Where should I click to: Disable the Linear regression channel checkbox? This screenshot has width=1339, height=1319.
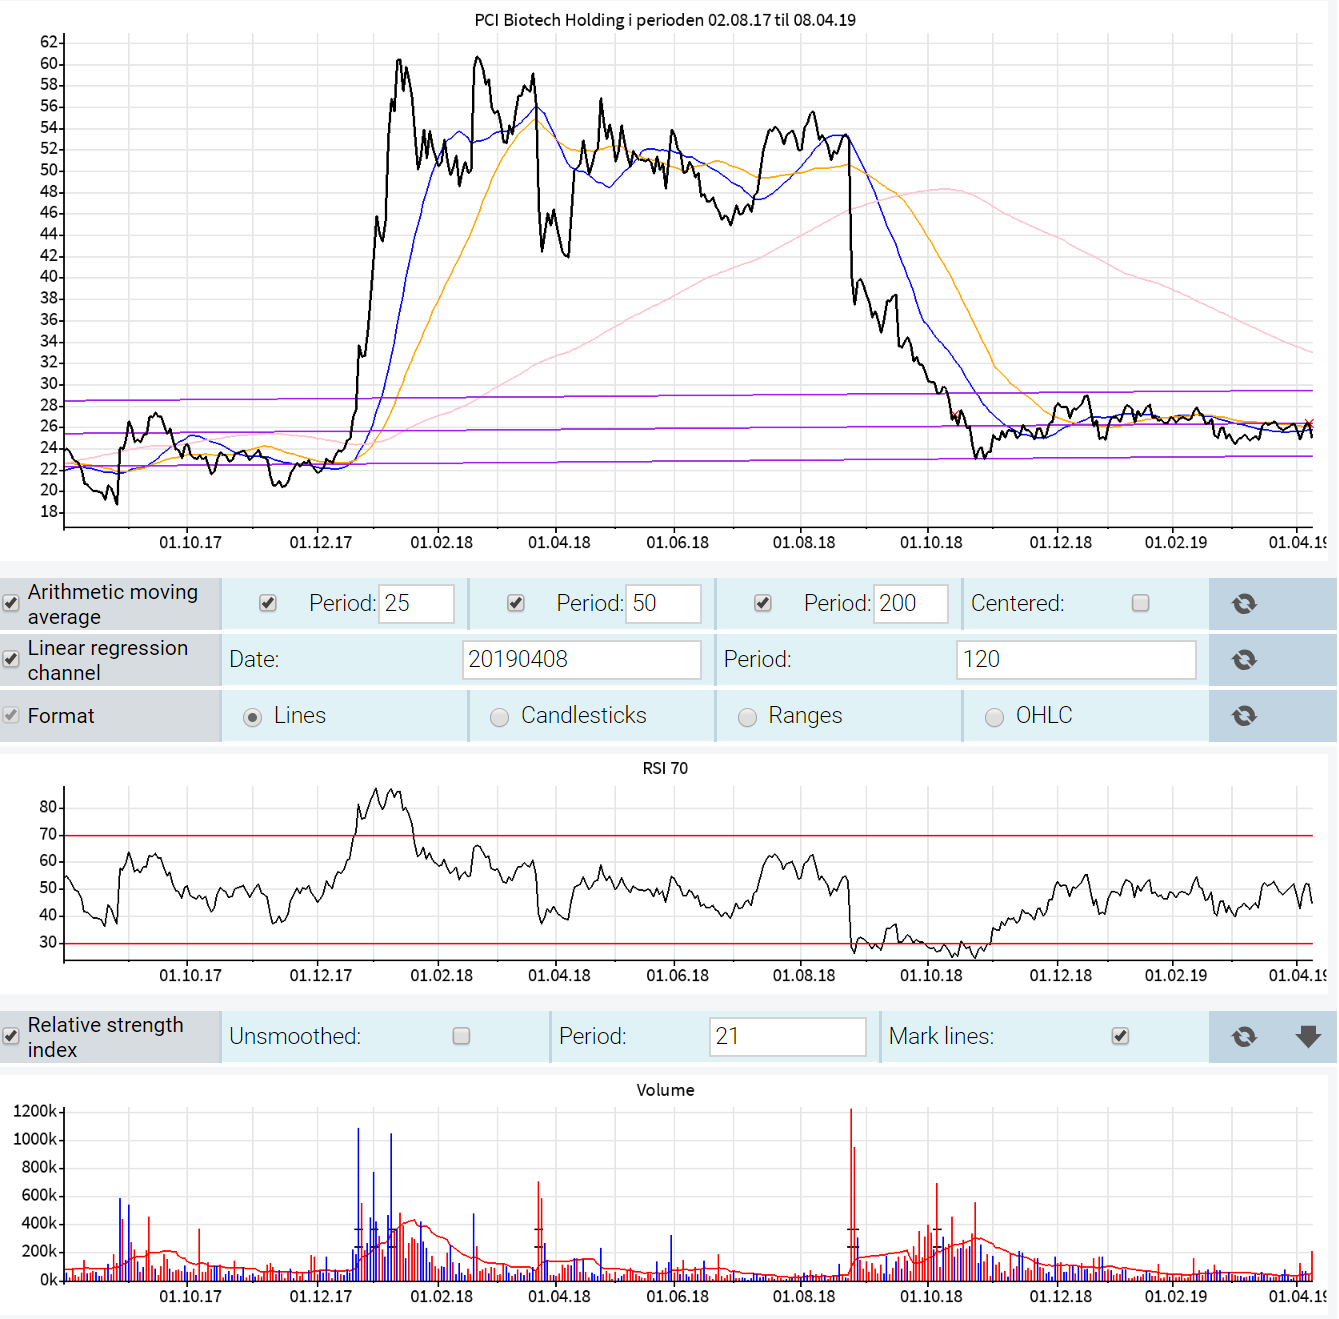(11, 660)
